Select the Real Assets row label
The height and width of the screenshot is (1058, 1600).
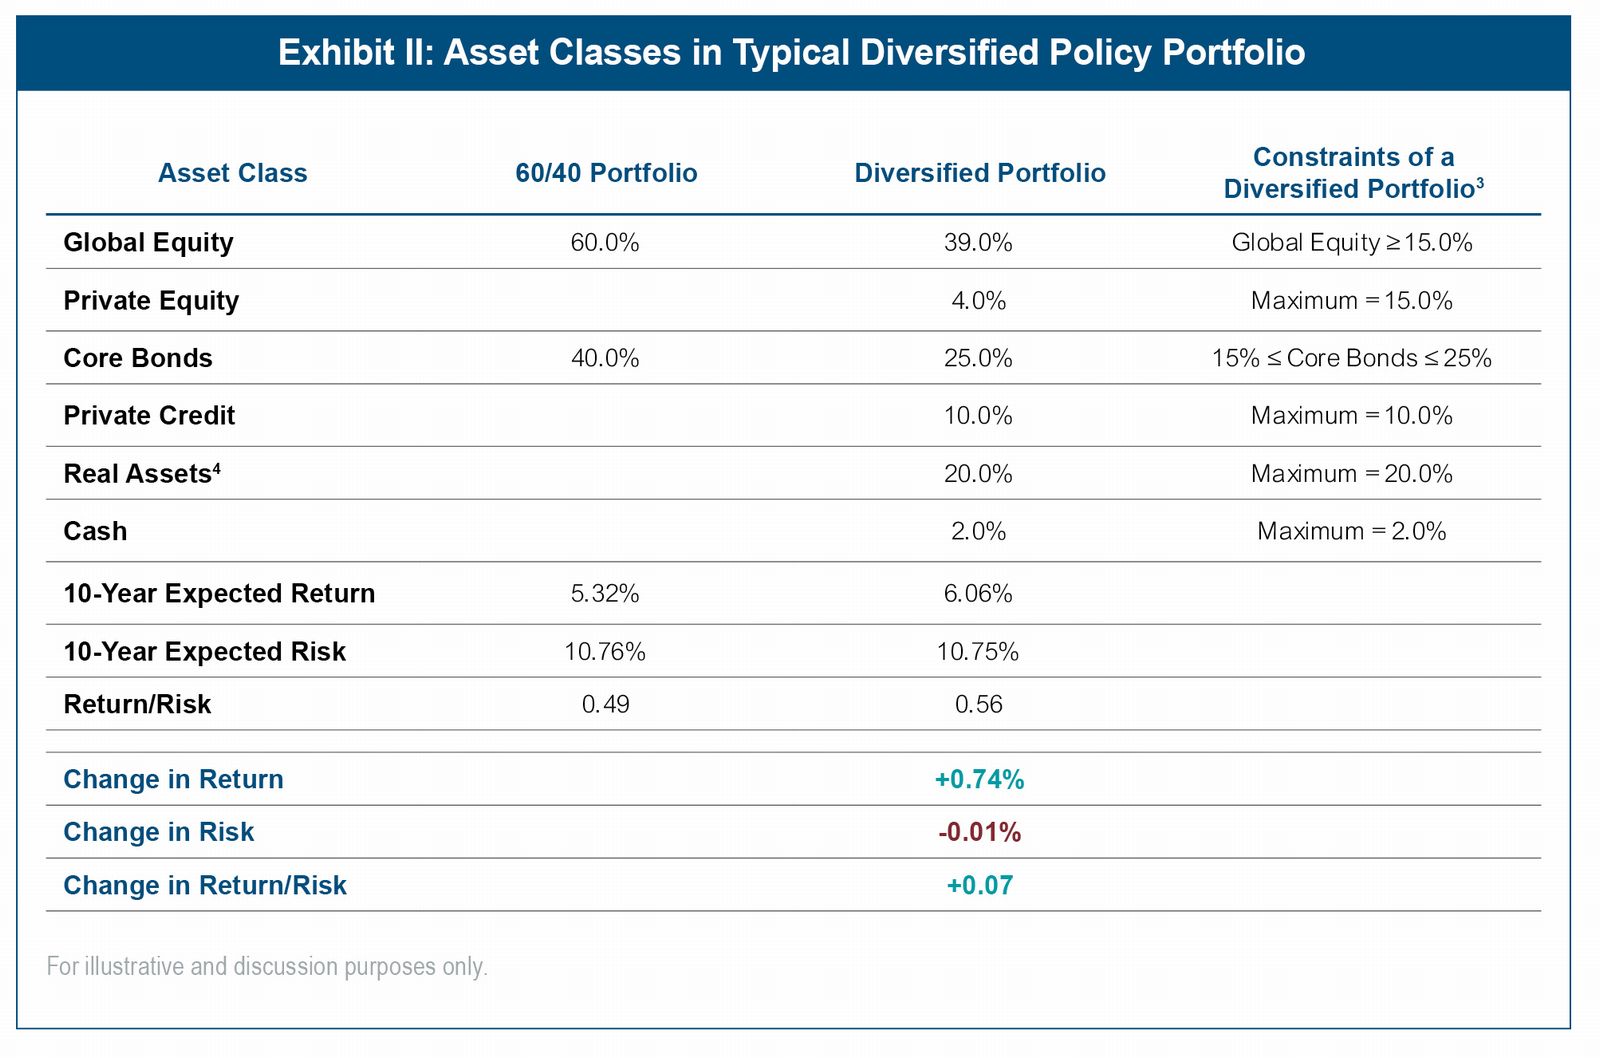(141, 474)
